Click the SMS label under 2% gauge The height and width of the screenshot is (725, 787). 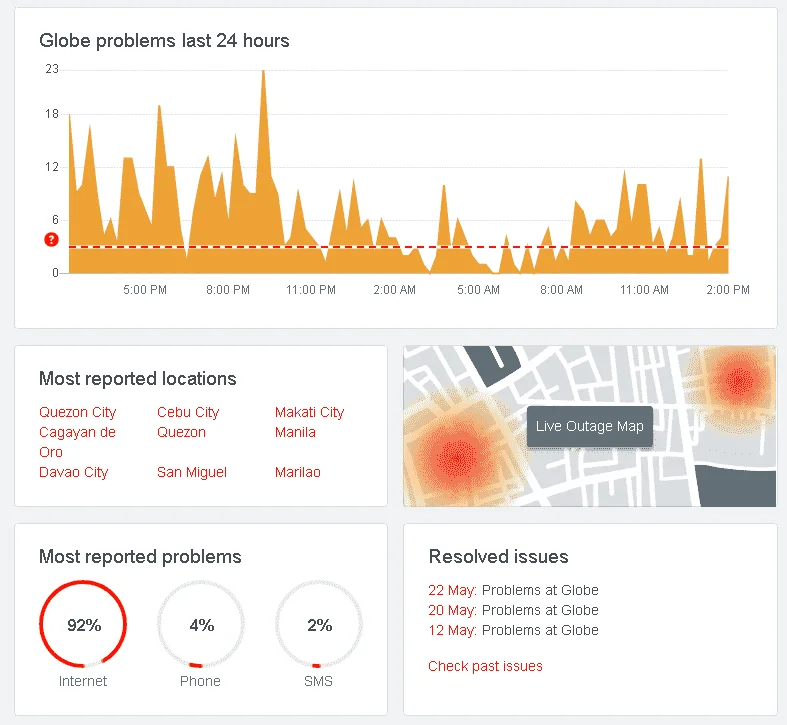(x=318, y=681)
